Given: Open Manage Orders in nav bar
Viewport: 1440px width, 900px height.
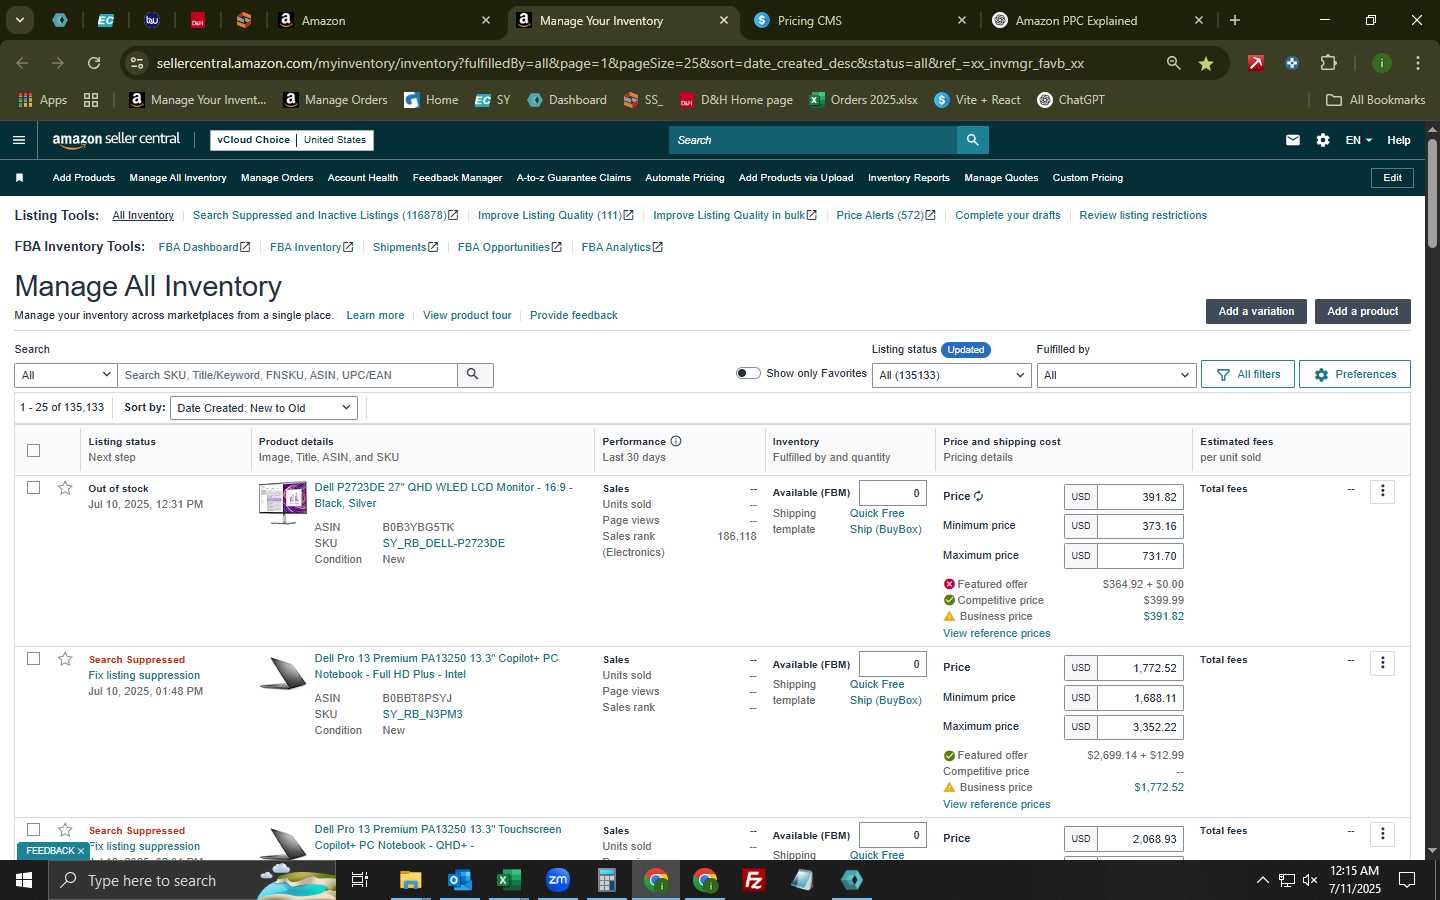Looking at the screenshot, I should click(x=277, y=178).
